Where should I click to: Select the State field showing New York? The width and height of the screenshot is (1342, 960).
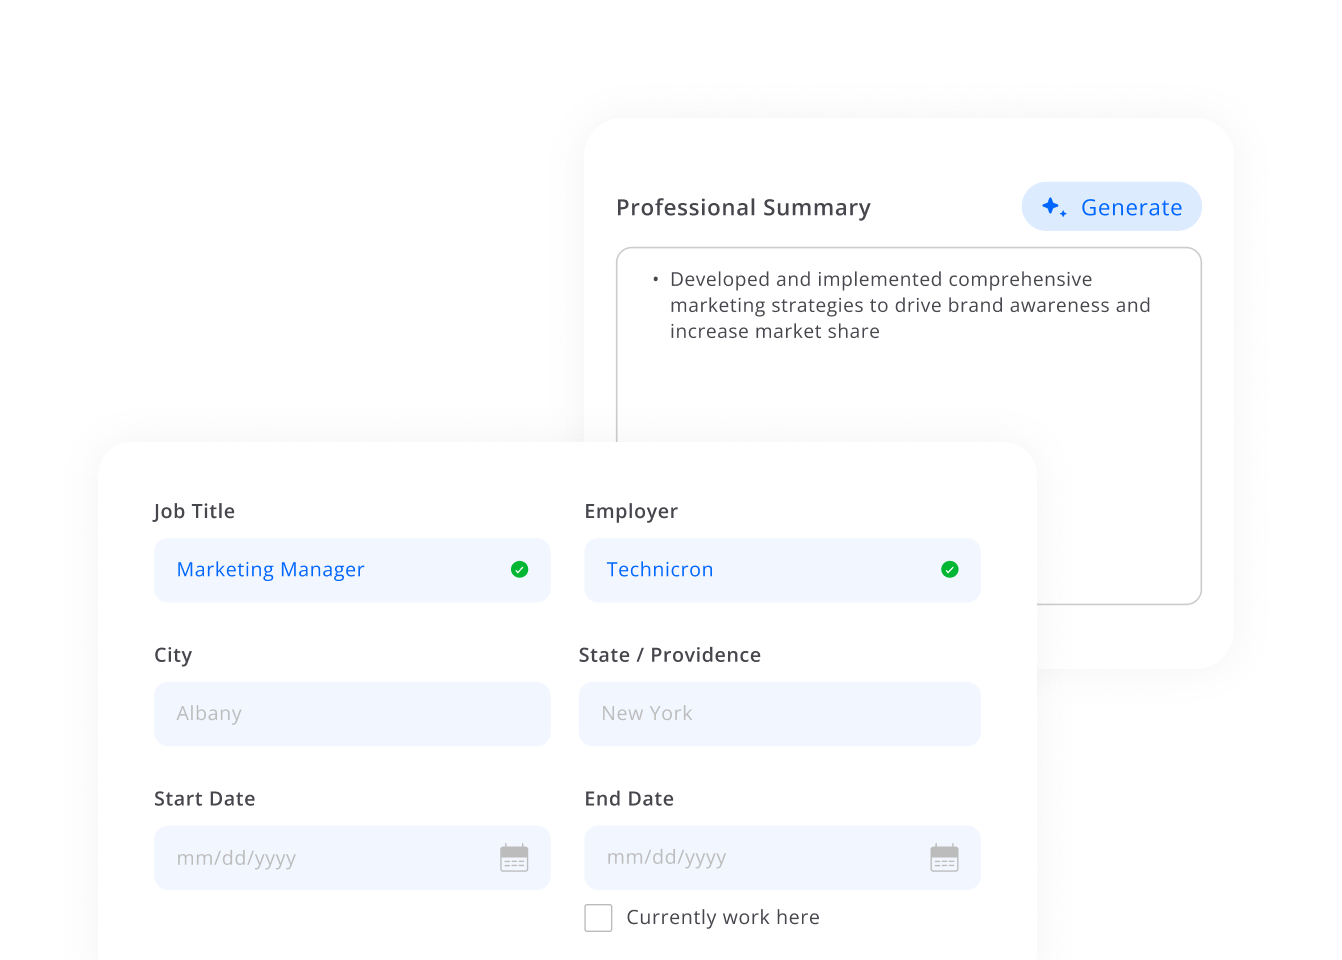pyautogui.click(x=779, y=714)
